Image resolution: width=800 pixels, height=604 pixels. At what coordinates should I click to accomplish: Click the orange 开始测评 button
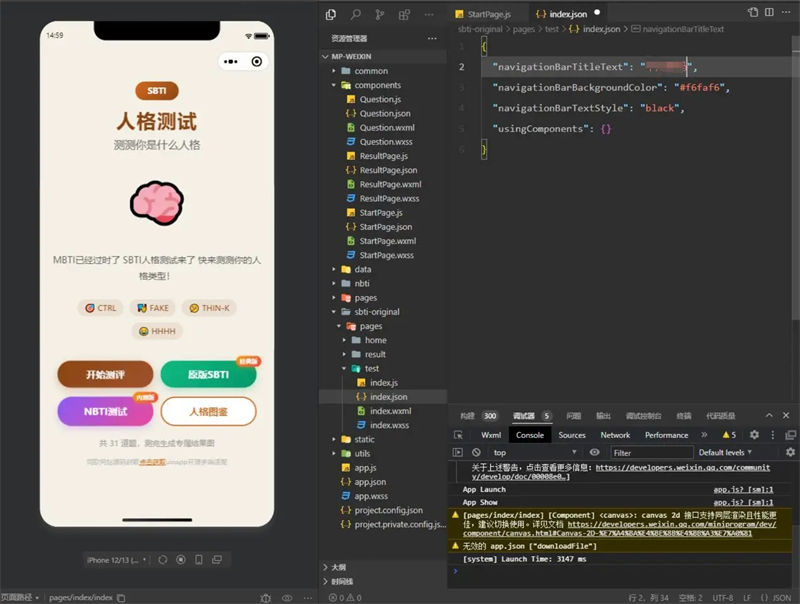[106, 374]
